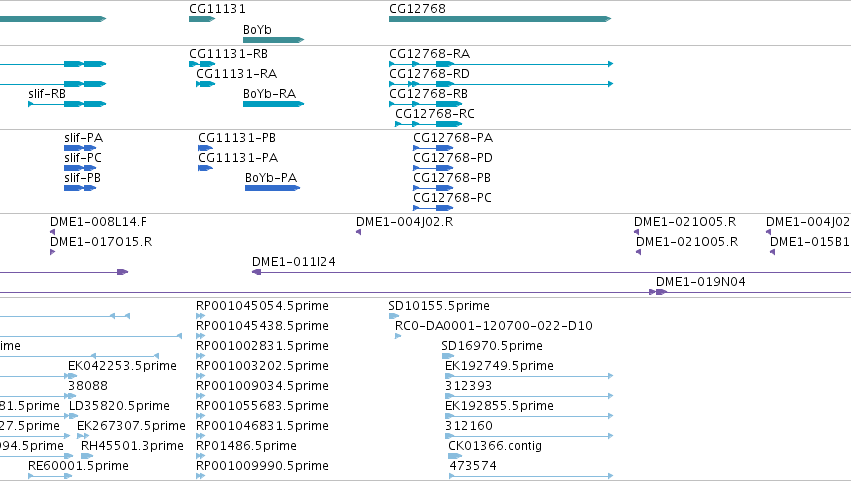This screenshot has width=851, height=481.
Task: Select the SD16970.5prime EST label
Action: [492, 346]
